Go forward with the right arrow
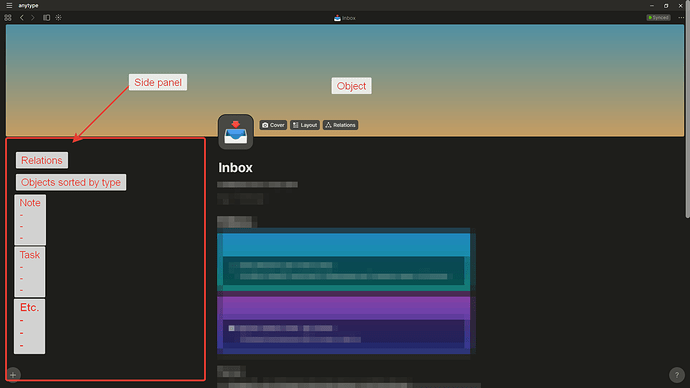The height and width of the screenshot is (388, 690). coord(33,18)
